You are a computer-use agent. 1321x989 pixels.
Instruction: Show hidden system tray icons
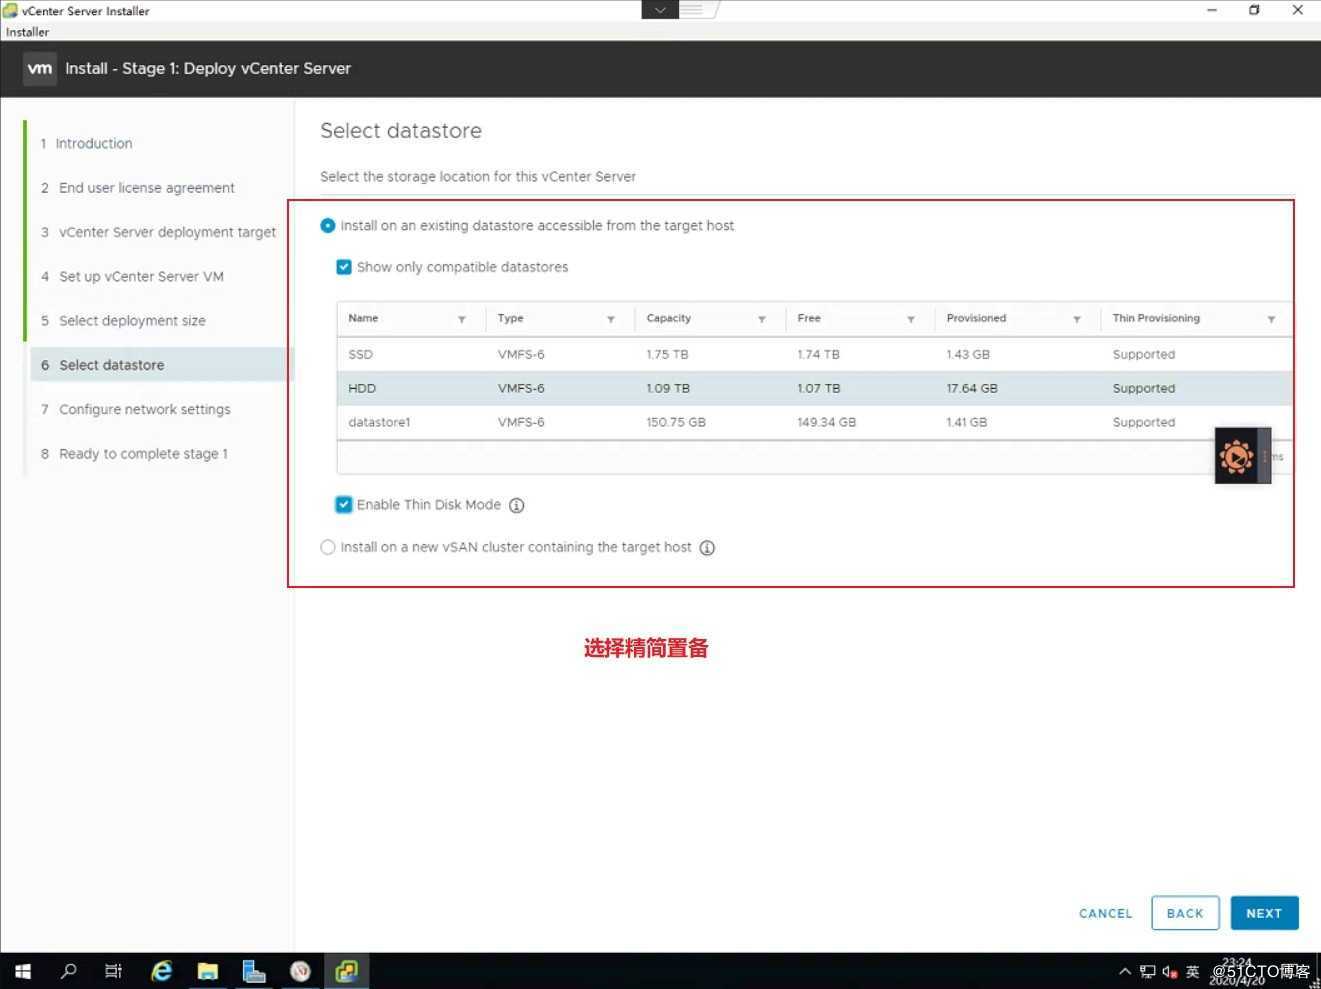click(1125, 971)
